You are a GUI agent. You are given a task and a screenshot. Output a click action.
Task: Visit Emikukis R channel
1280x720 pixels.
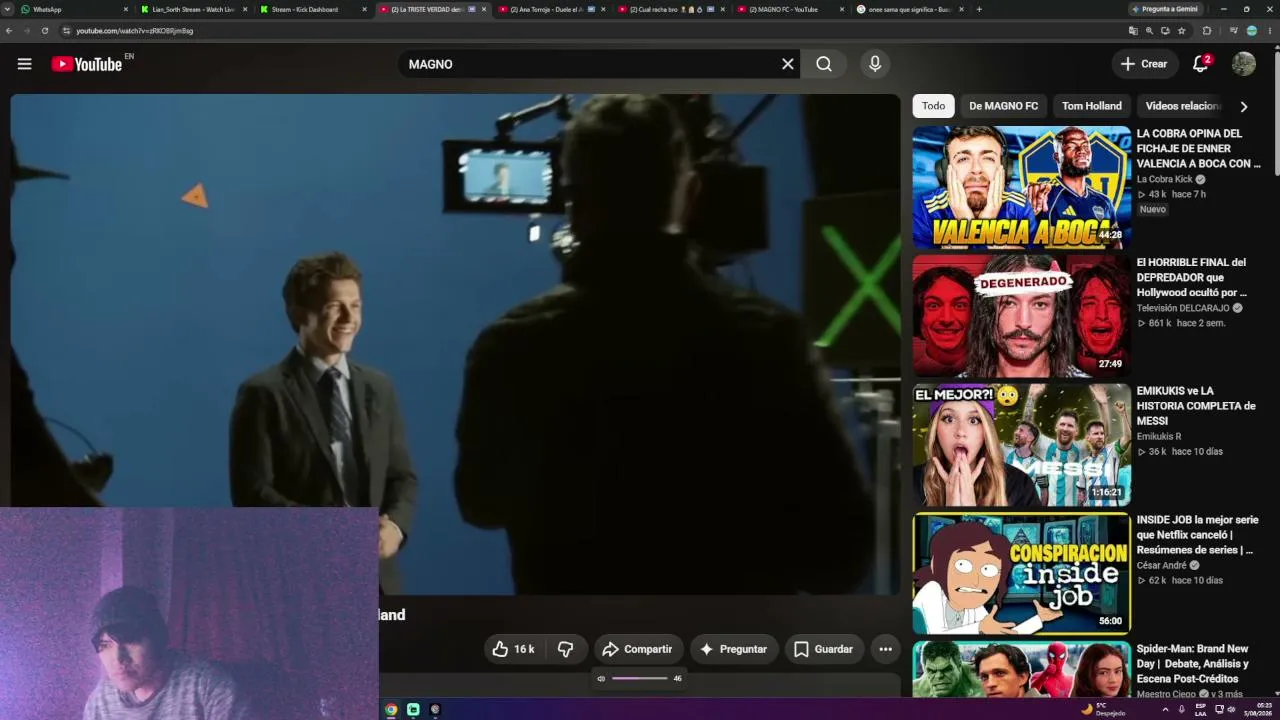pos(1159,436)
